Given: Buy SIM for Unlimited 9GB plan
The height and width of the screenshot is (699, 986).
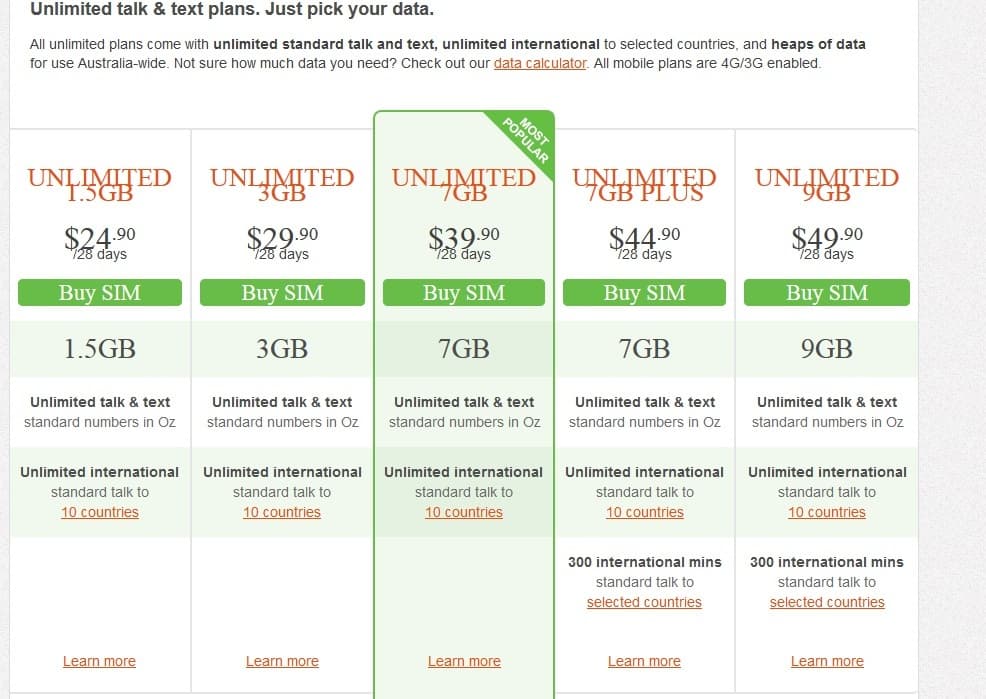Looking at the screenshot, I should point(827,293).
